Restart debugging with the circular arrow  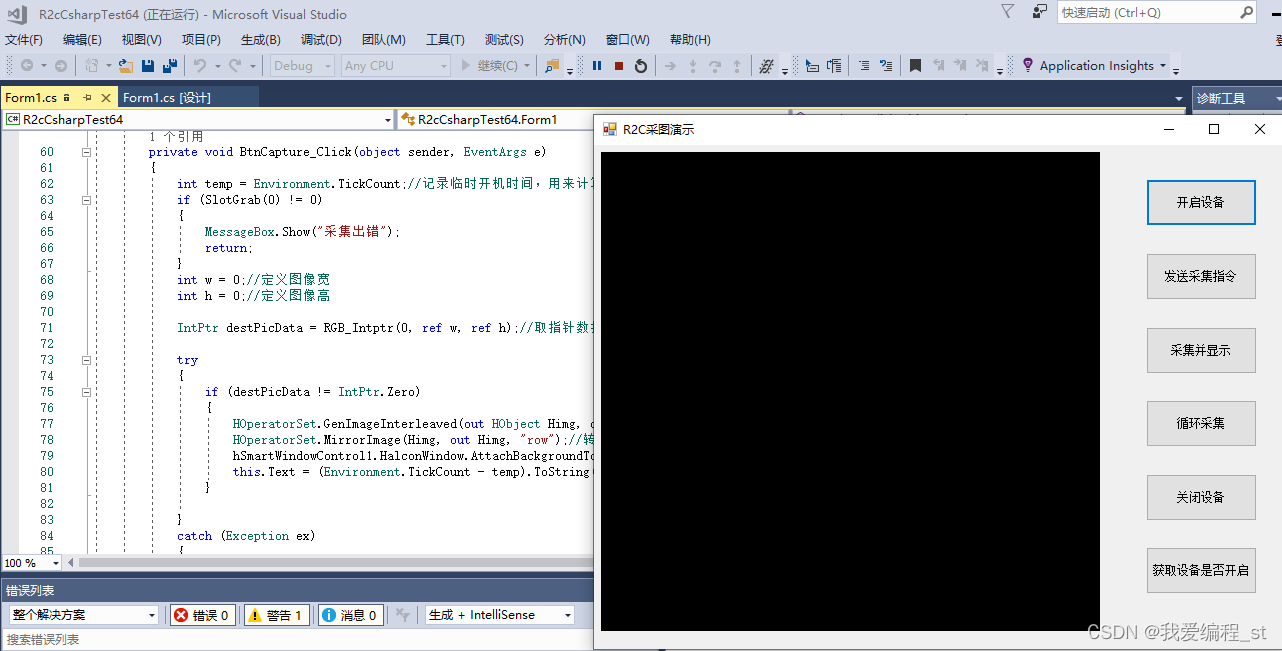tap(641, 66)
